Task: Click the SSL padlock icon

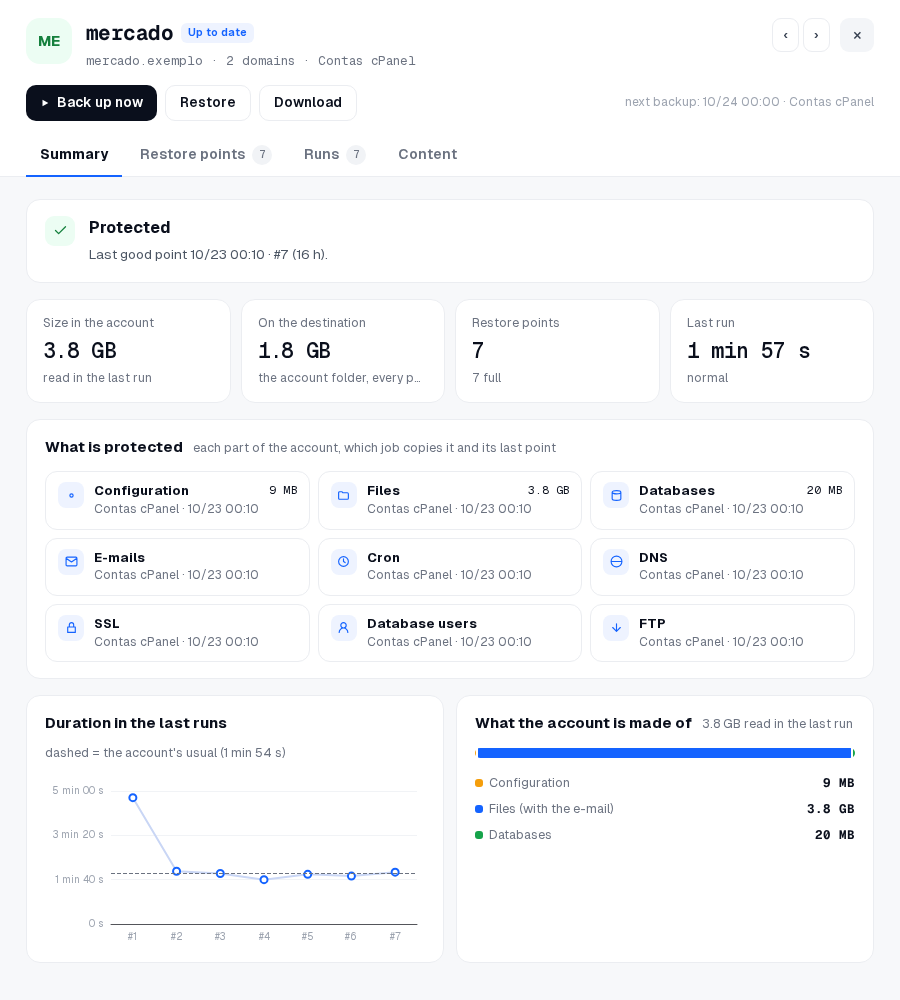Action: [71, 628]
